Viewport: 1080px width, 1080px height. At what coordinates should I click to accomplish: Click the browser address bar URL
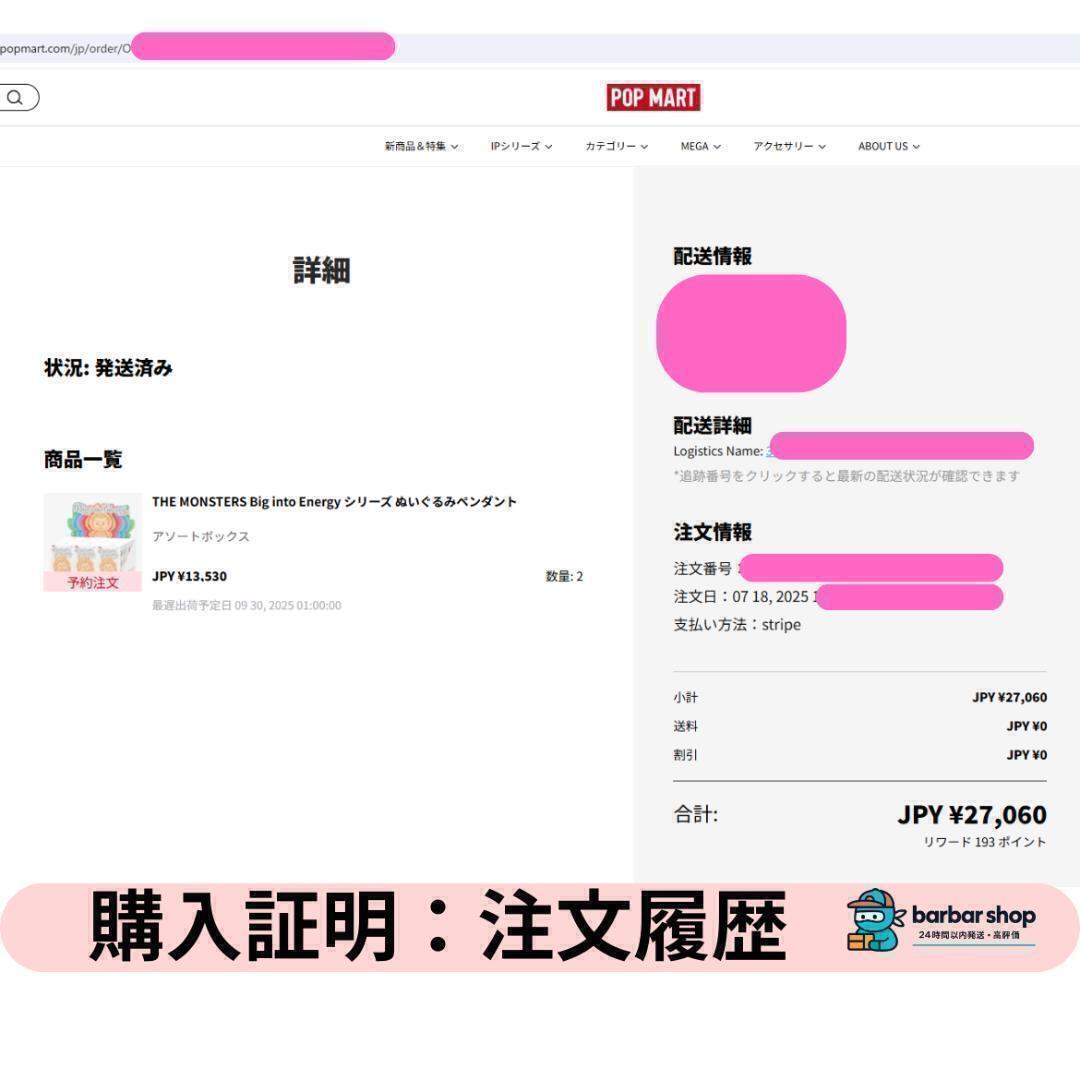65,49
